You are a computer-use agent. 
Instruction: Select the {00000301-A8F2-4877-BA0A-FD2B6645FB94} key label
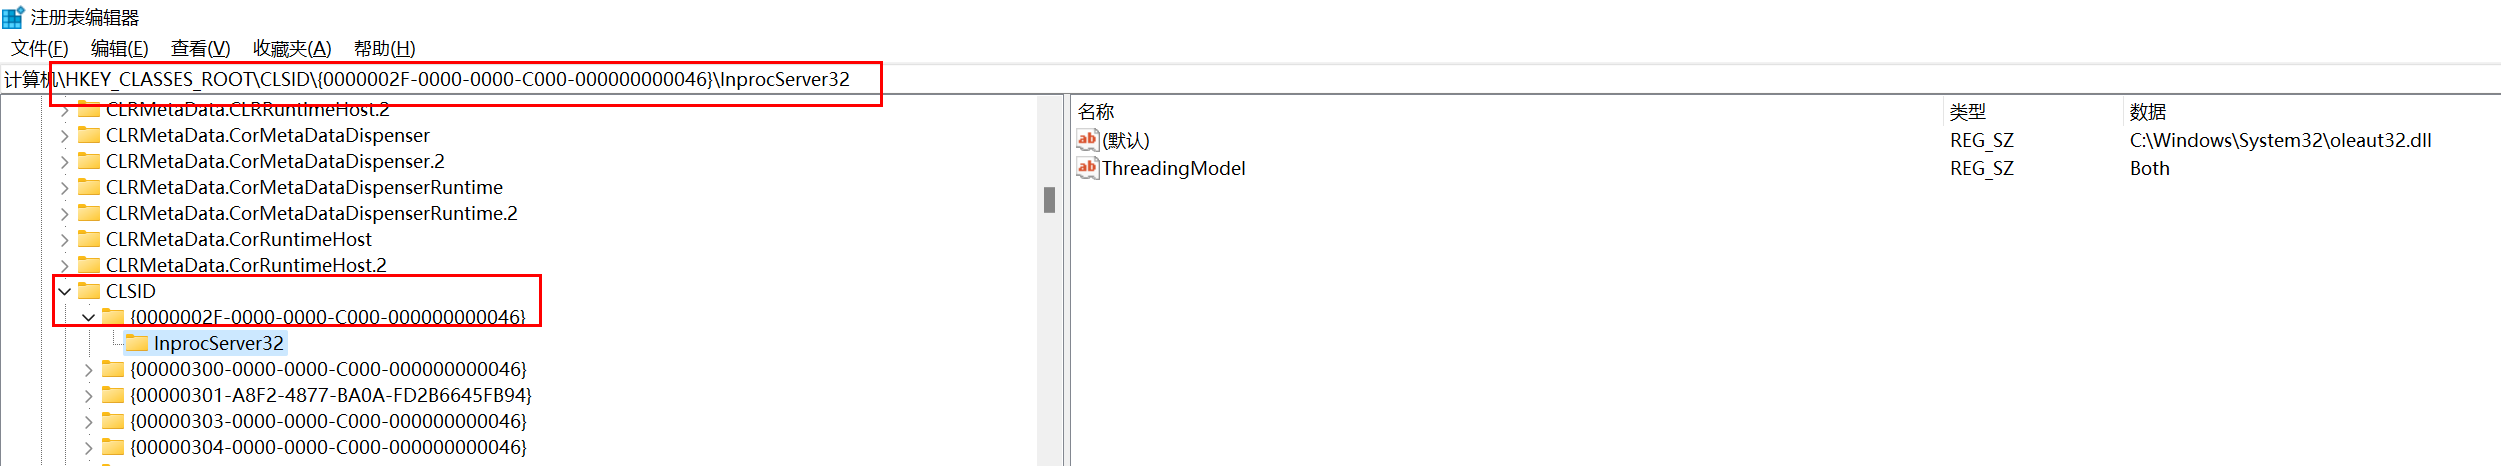coord(331,395)
